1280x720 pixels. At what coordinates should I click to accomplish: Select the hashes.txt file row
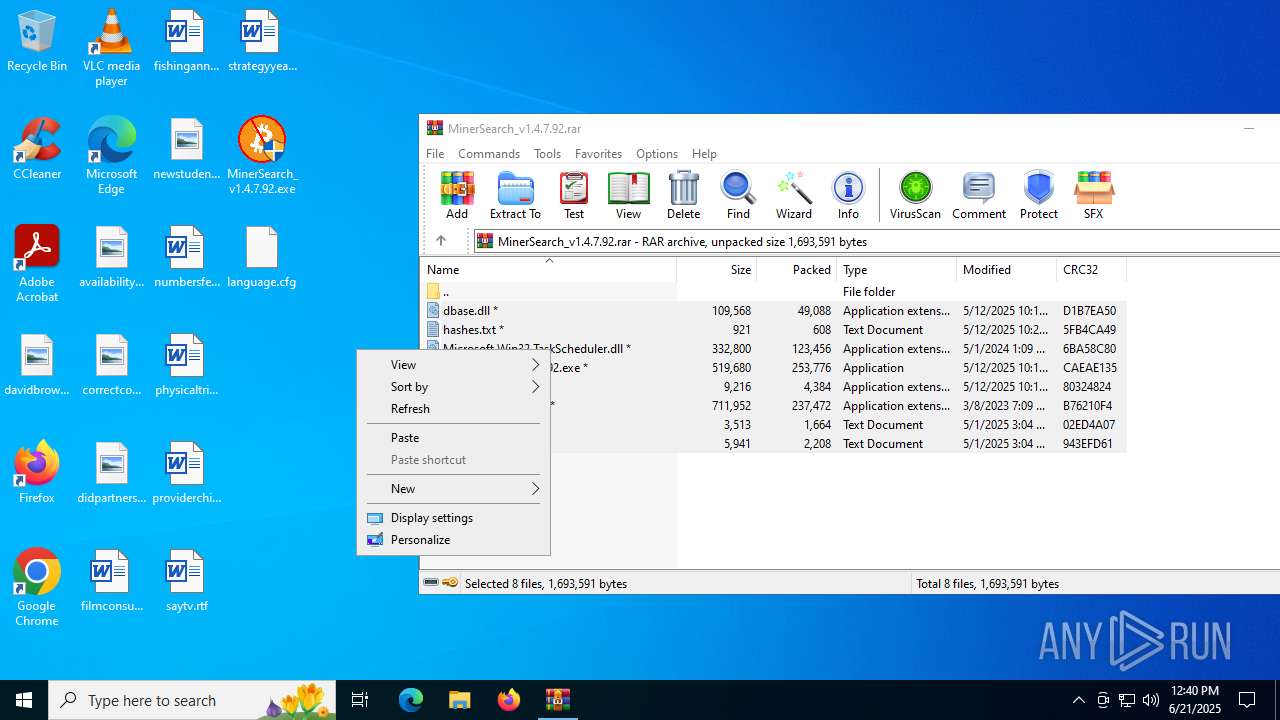click(773, 330)
